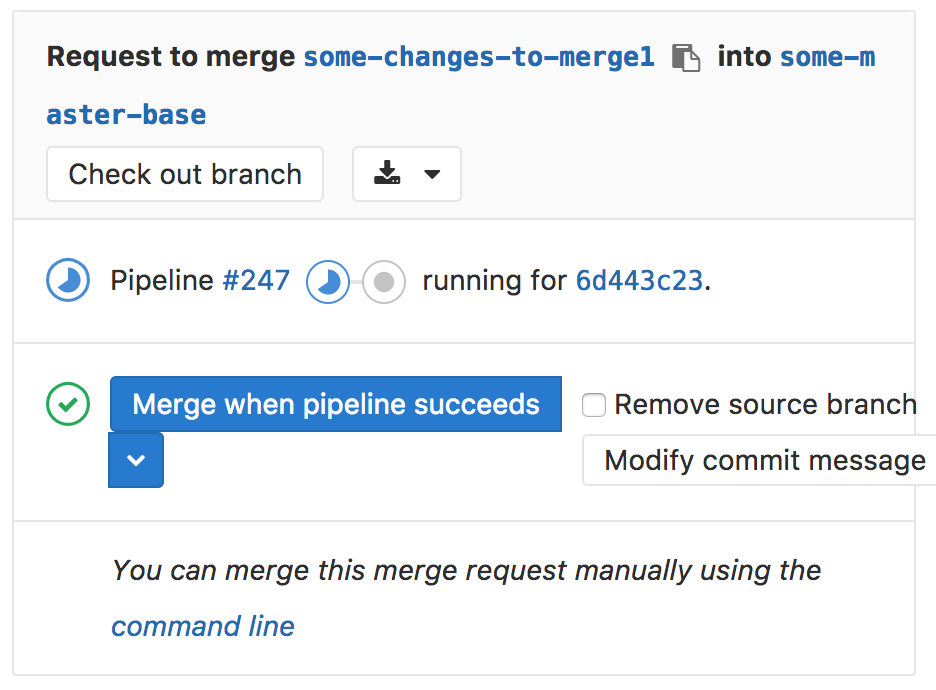936x690 pixels.
Task: Click the running pipeline status icon before Pipeline
Action: [69, 281]
